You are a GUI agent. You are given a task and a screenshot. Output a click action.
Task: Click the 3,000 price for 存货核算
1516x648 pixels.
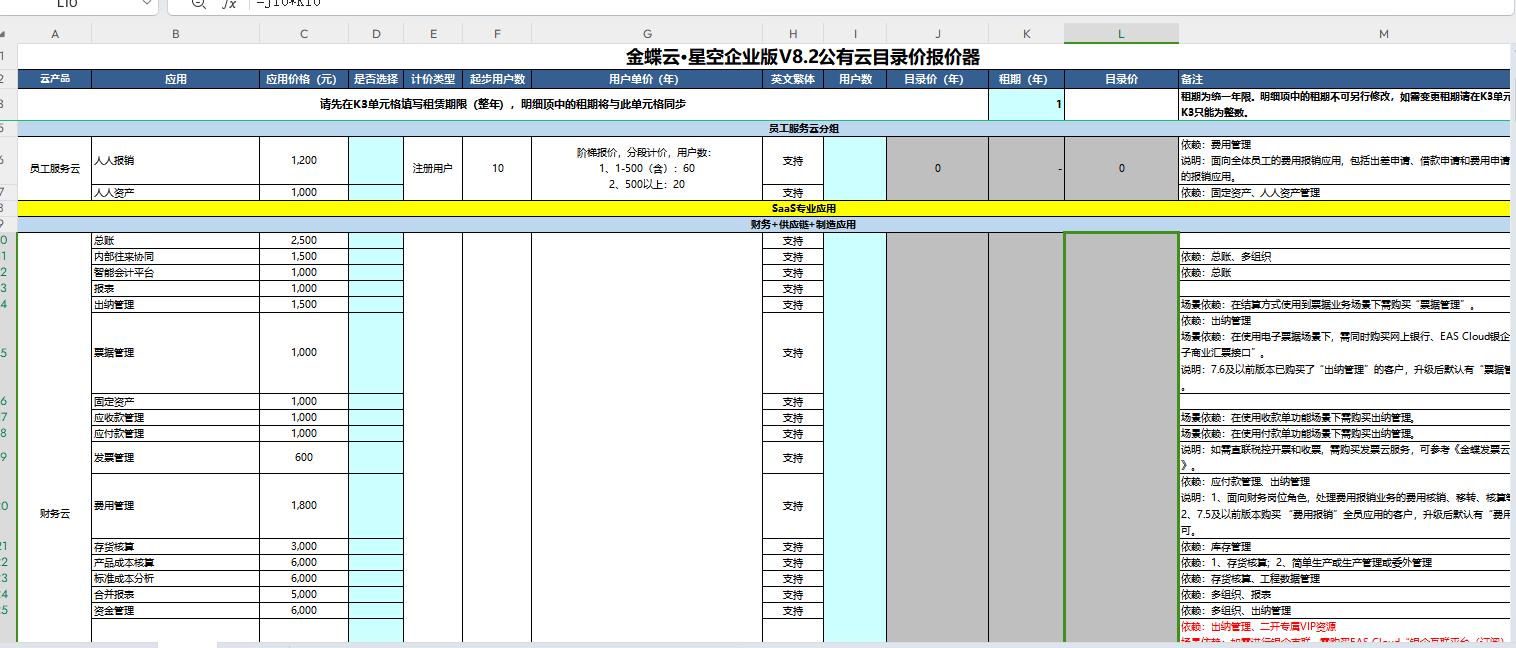[x=304, y=547]
